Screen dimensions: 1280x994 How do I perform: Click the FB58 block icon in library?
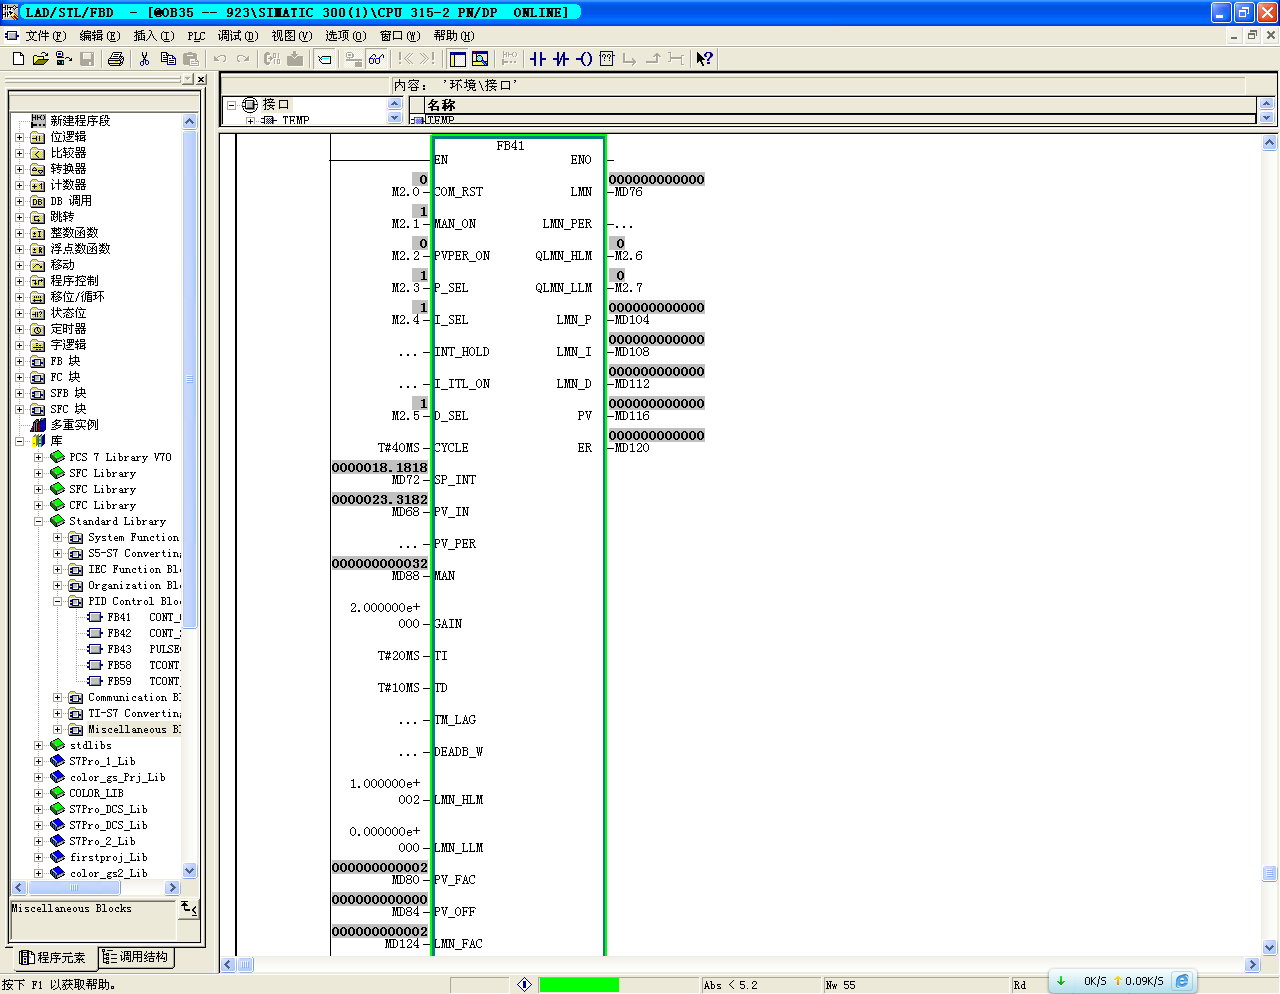coord(95,665)
